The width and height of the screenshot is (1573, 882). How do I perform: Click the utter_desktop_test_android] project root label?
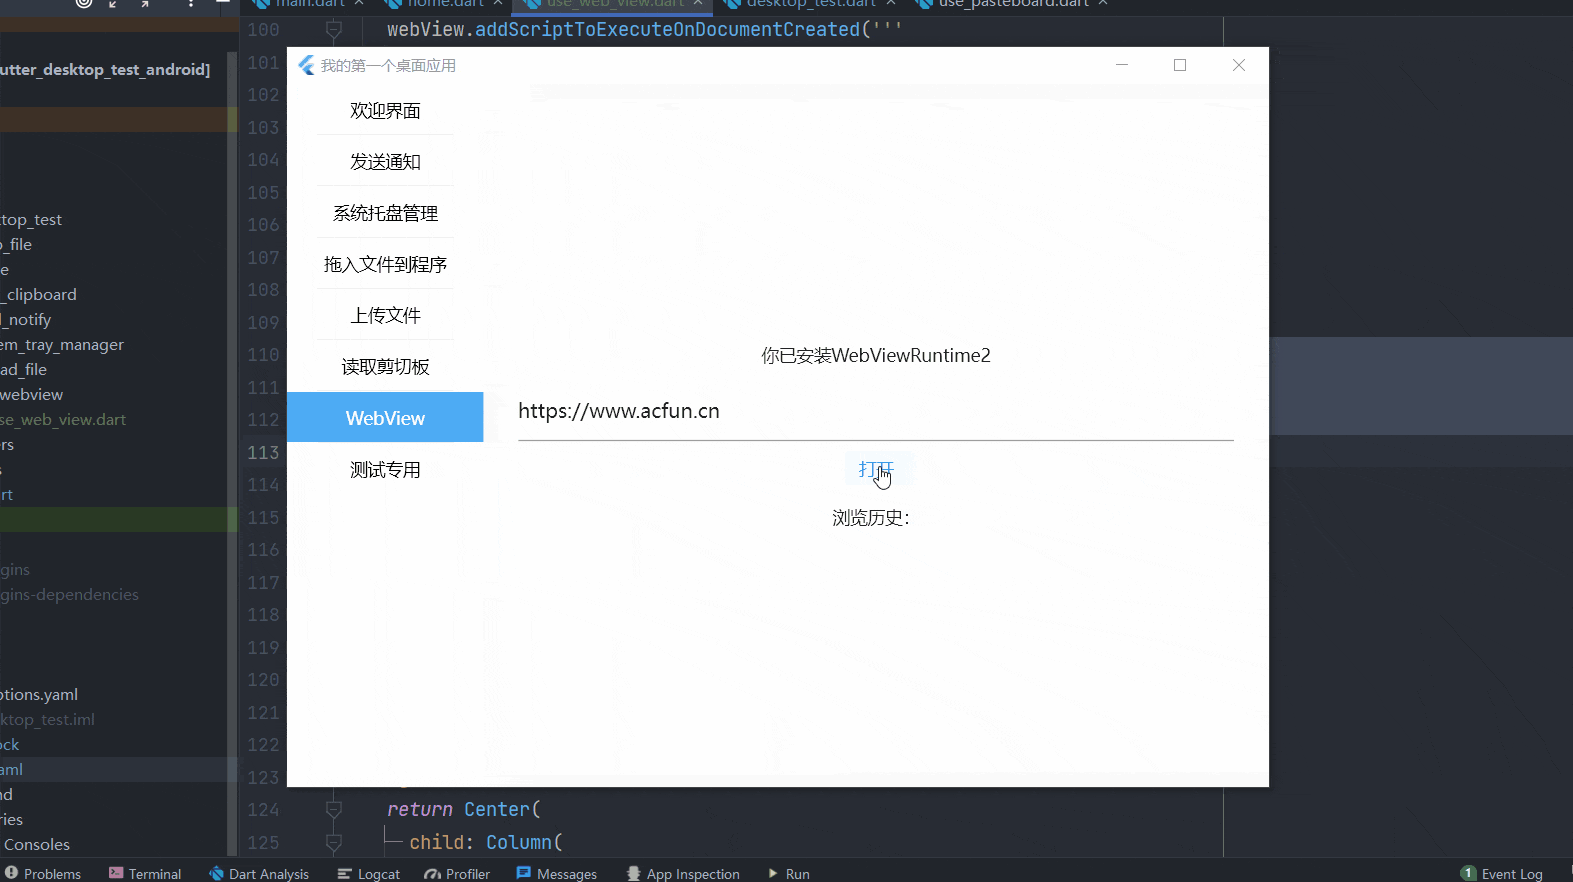click(x=105, y=69)
